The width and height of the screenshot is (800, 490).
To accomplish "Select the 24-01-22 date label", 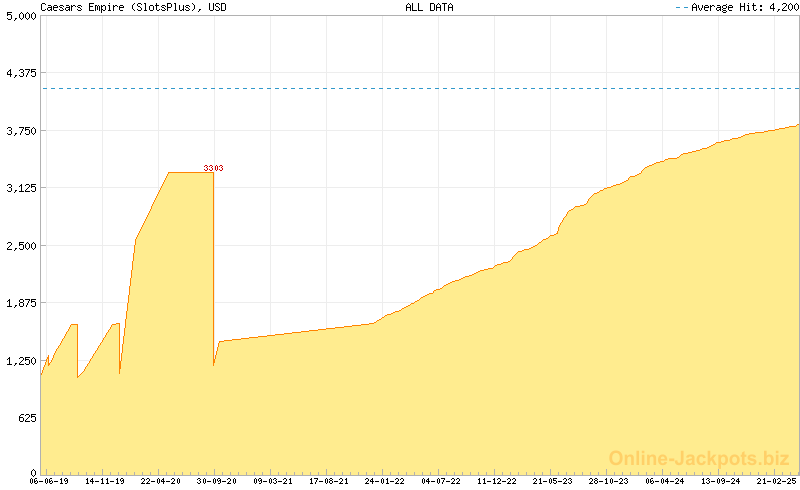I will coord(385,481).
